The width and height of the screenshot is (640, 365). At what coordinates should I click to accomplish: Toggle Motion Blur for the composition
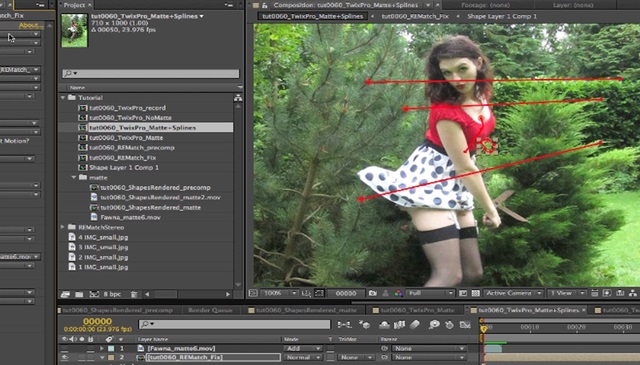(x=415, y=325)
